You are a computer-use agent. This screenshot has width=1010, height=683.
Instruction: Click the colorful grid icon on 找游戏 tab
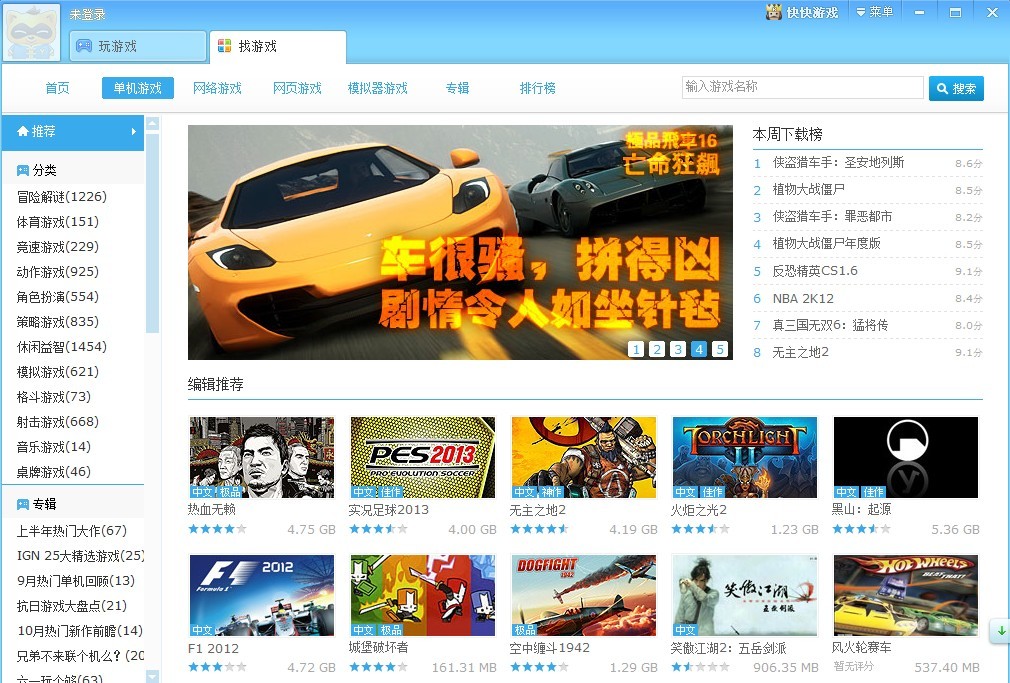pyautogui.click(x=224, y=46)
